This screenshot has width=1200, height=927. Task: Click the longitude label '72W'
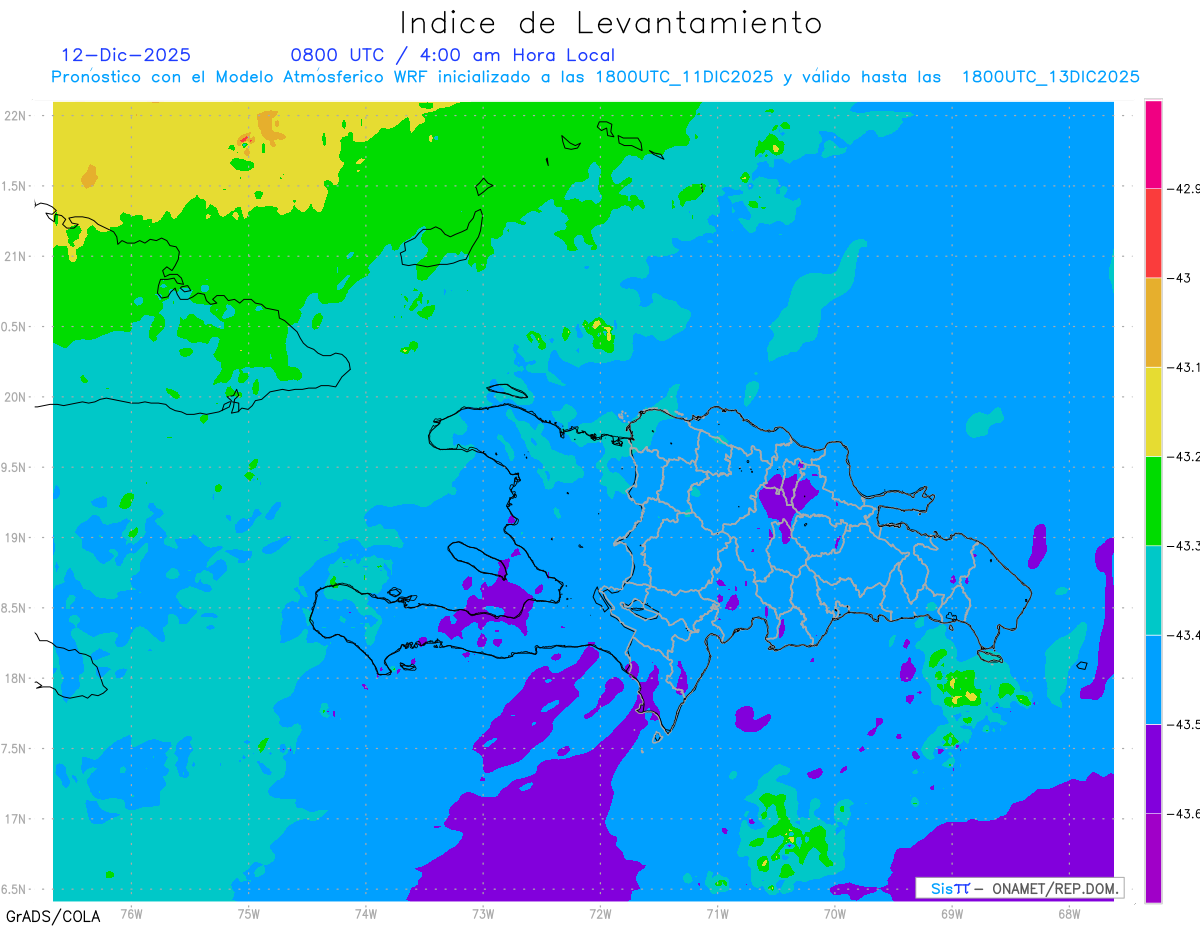click(x=600, y=913)
